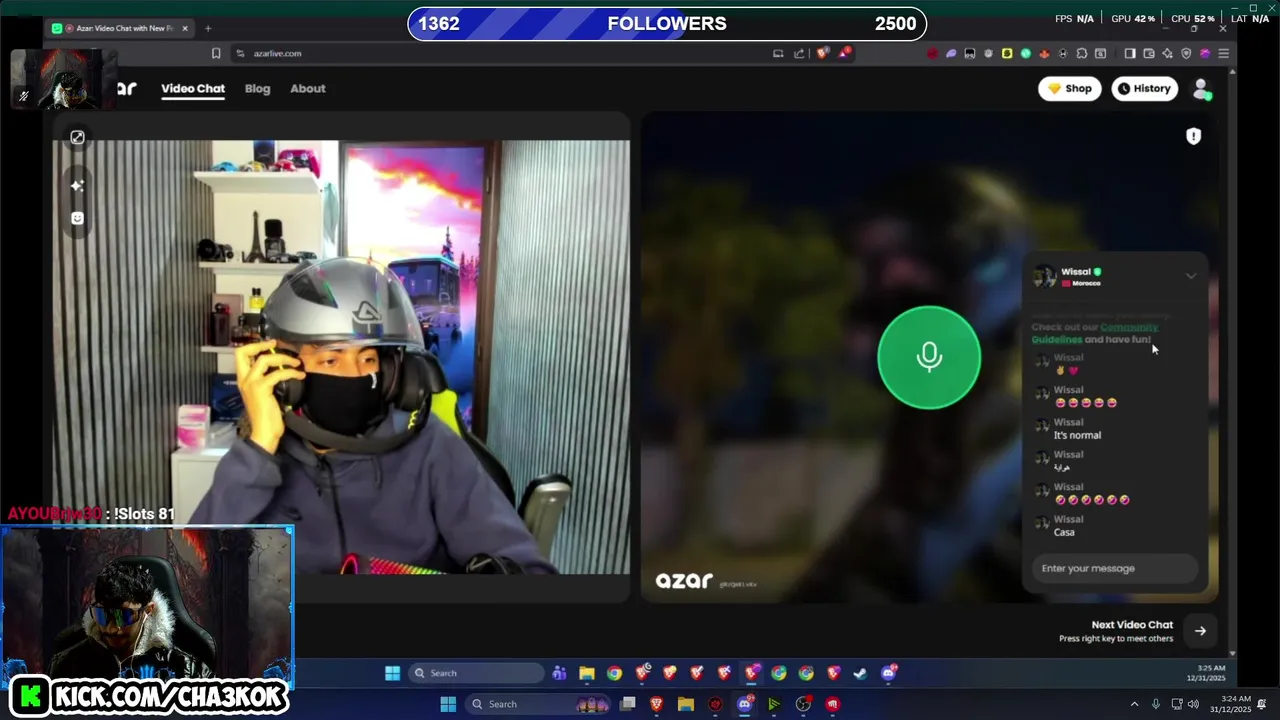The height and width of the screenshot is (720, 1280).
Task: Click the Brave Shields lion icon
Action: 823,53
